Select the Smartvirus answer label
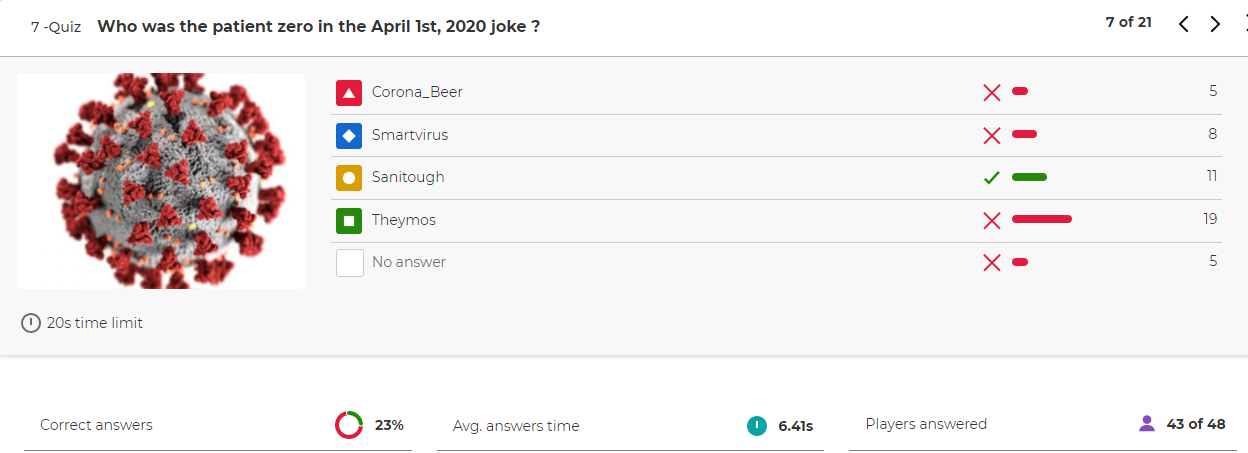 (x=410, y=135)
